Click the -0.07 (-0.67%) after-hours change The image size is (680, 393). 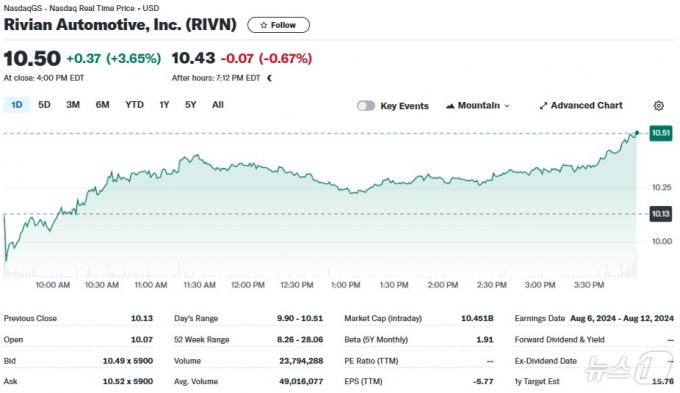(x=267, y=59)
